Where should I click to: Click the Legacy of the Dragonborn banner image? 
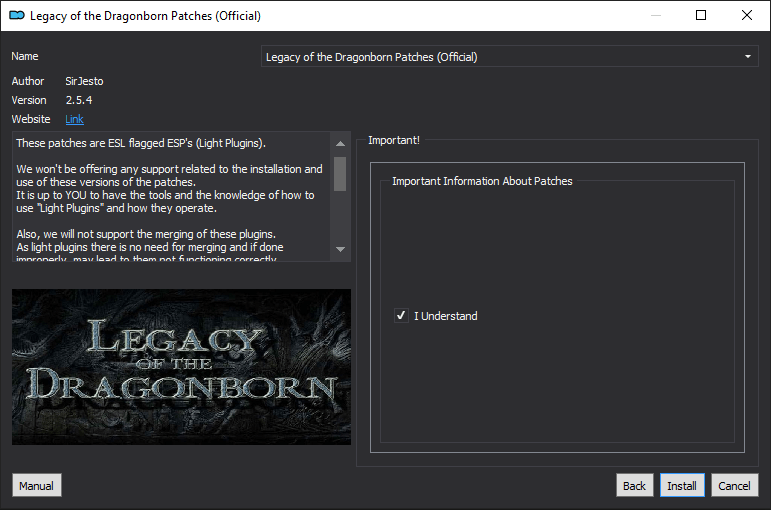pos(181,367)
